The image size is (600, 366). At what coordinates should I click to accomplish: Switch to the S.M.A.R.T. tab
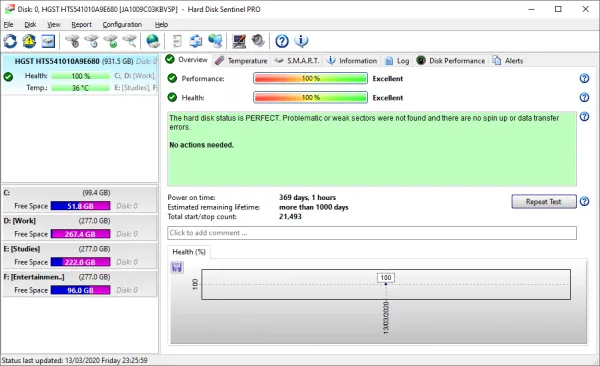[297, 60]
